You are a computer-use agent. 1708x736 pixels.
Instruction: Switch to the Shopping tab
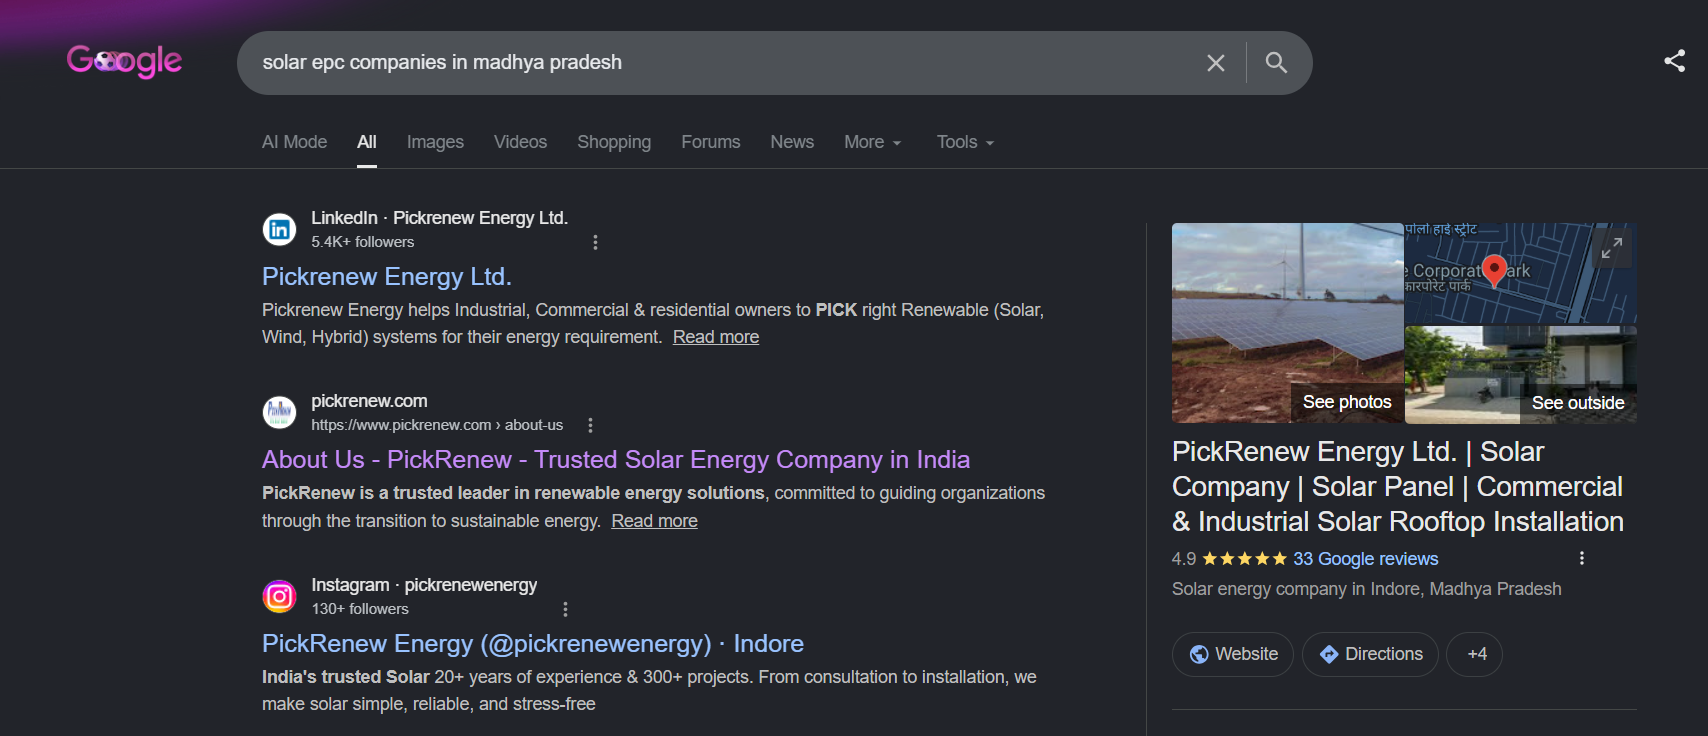pos(614,142)
